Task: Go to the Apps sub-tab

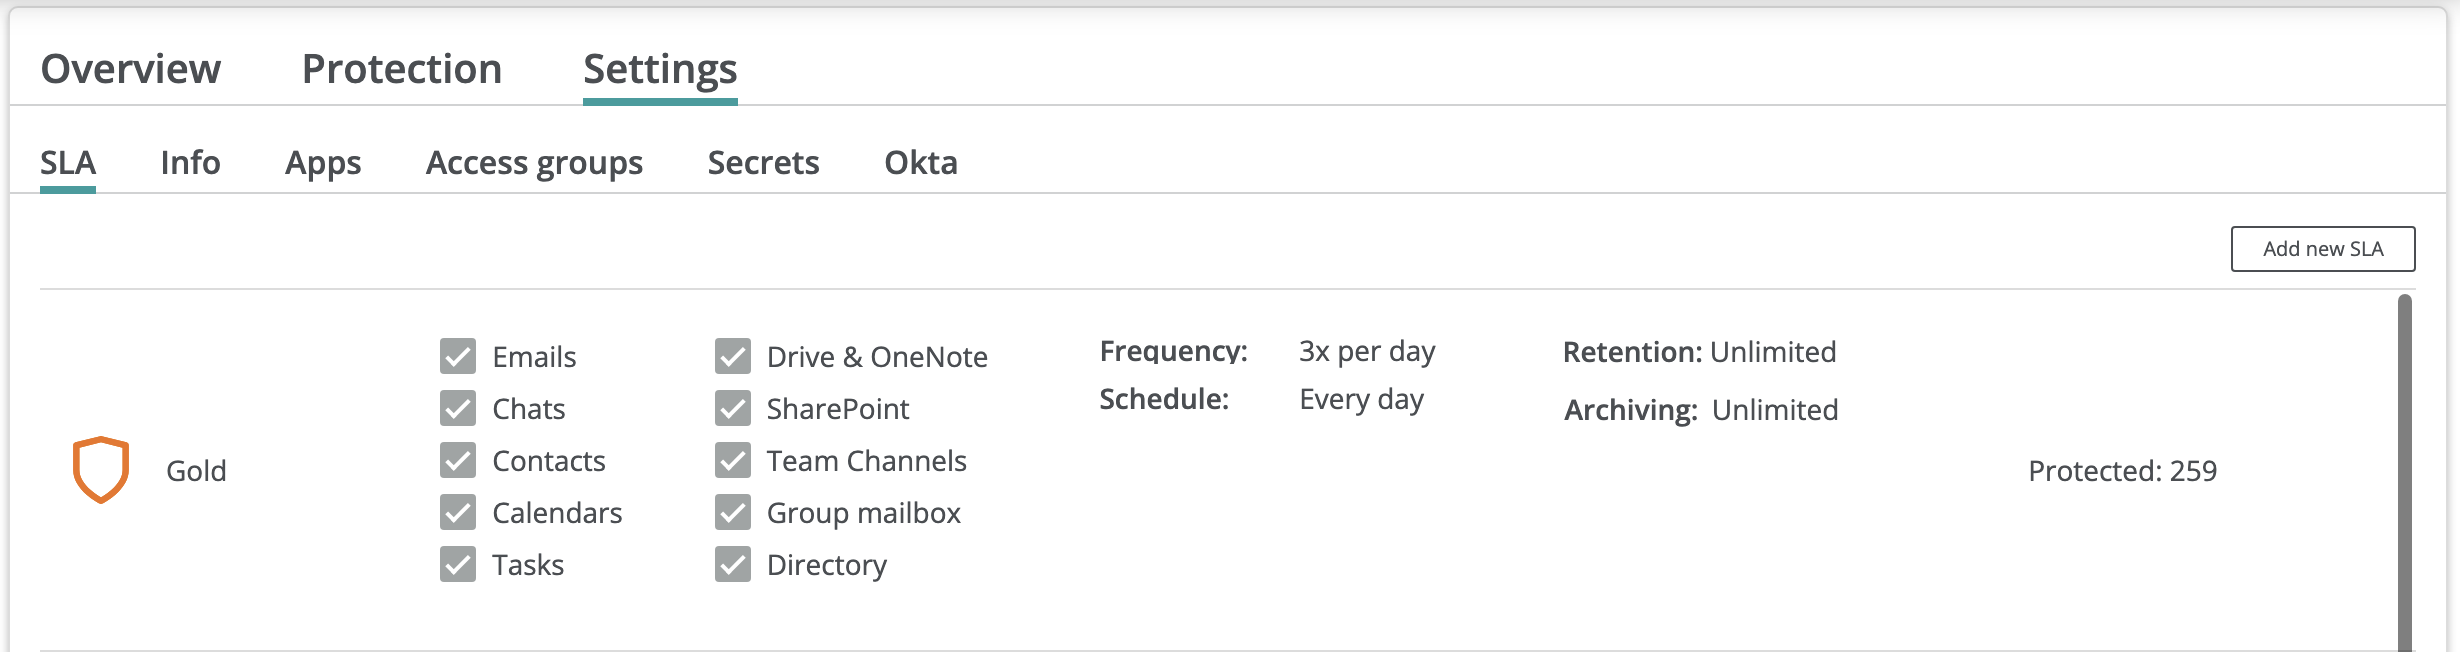Action: click(323, 162)
